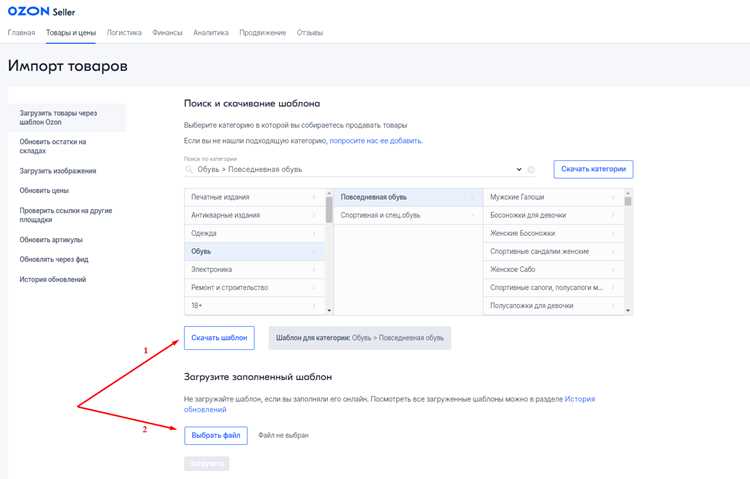Follow the История обновлений link in the upload note
The height and width of the screenshot is (479, 750).
[580, 399]
